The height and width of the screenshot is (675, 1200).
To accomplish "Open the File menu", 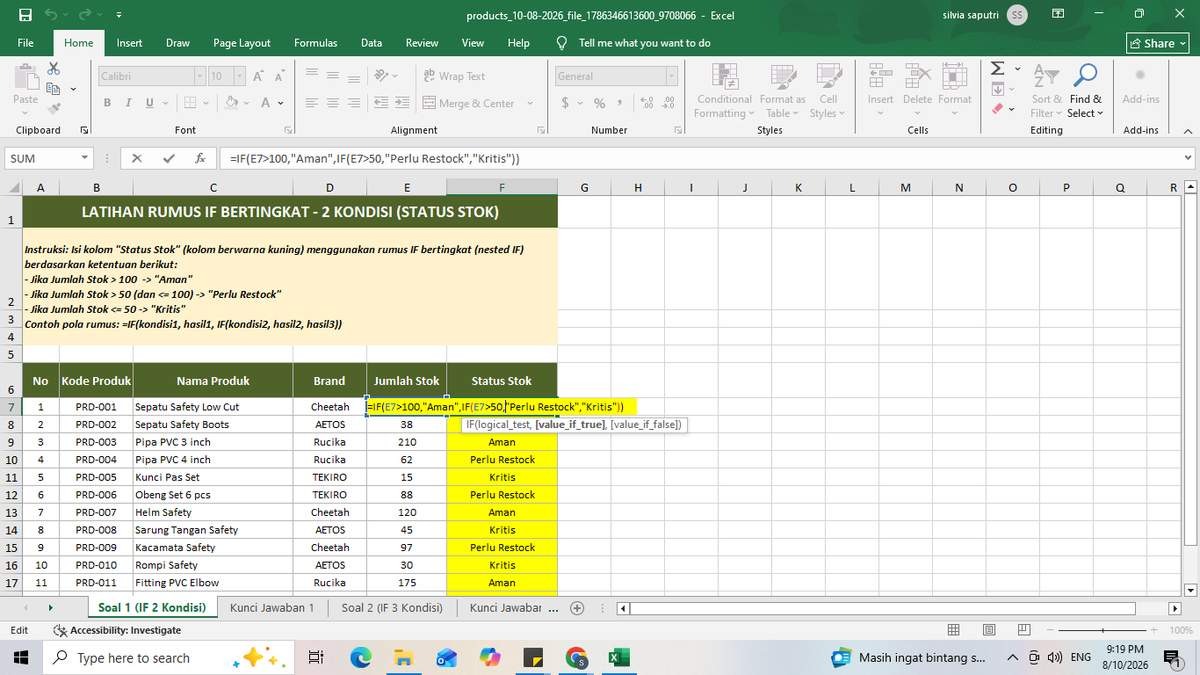I will (26, 43).
